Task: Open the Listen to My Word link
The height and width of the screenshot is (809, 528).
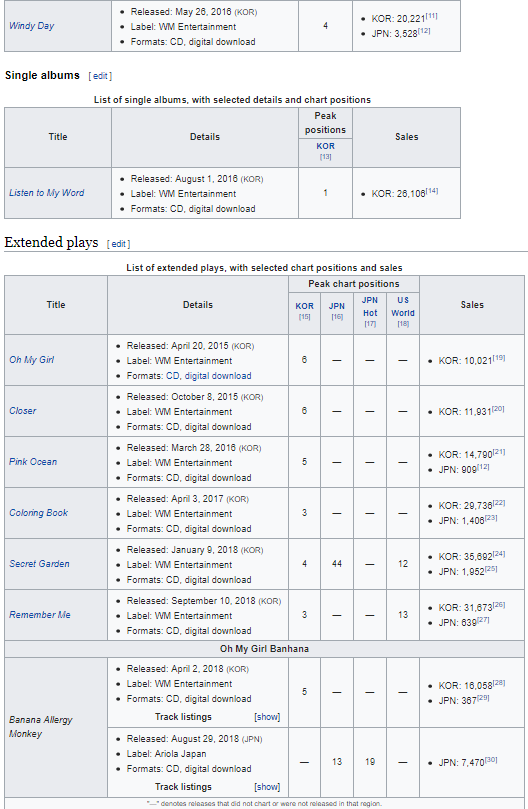Action: tap(46, 193)
